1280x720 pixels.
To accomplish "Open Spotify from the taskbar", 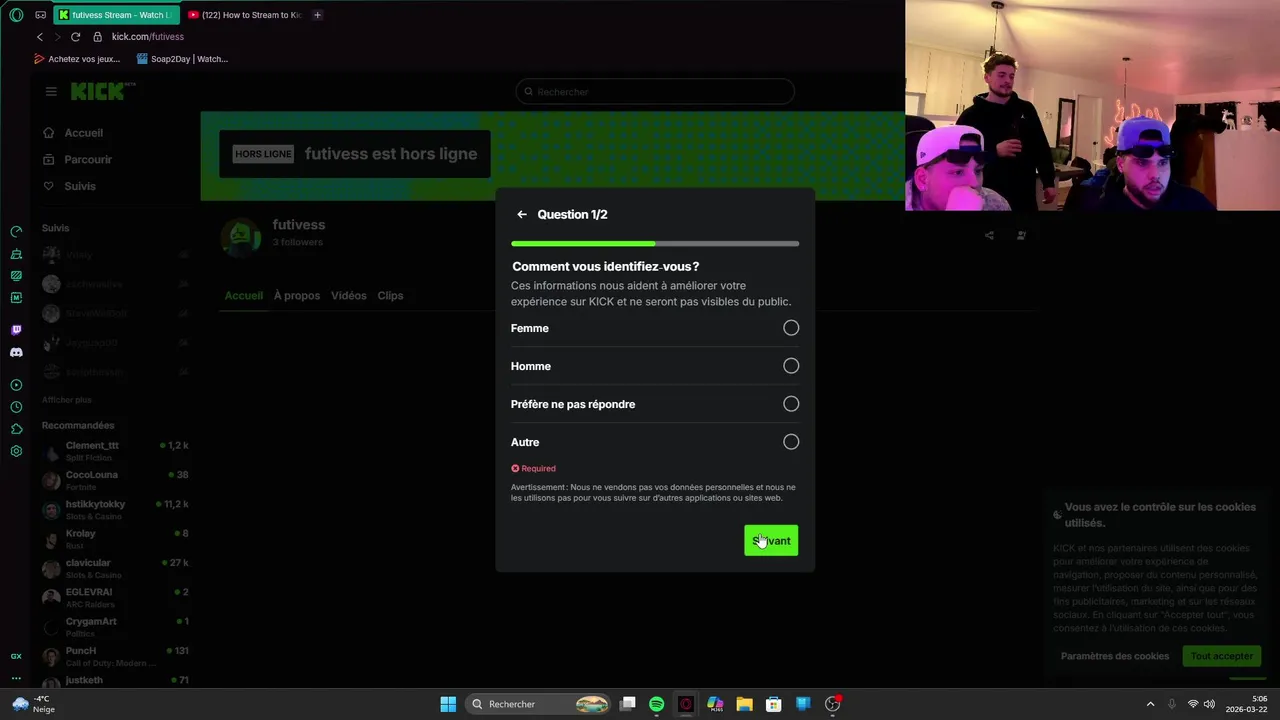I will [x=656, y=704].
